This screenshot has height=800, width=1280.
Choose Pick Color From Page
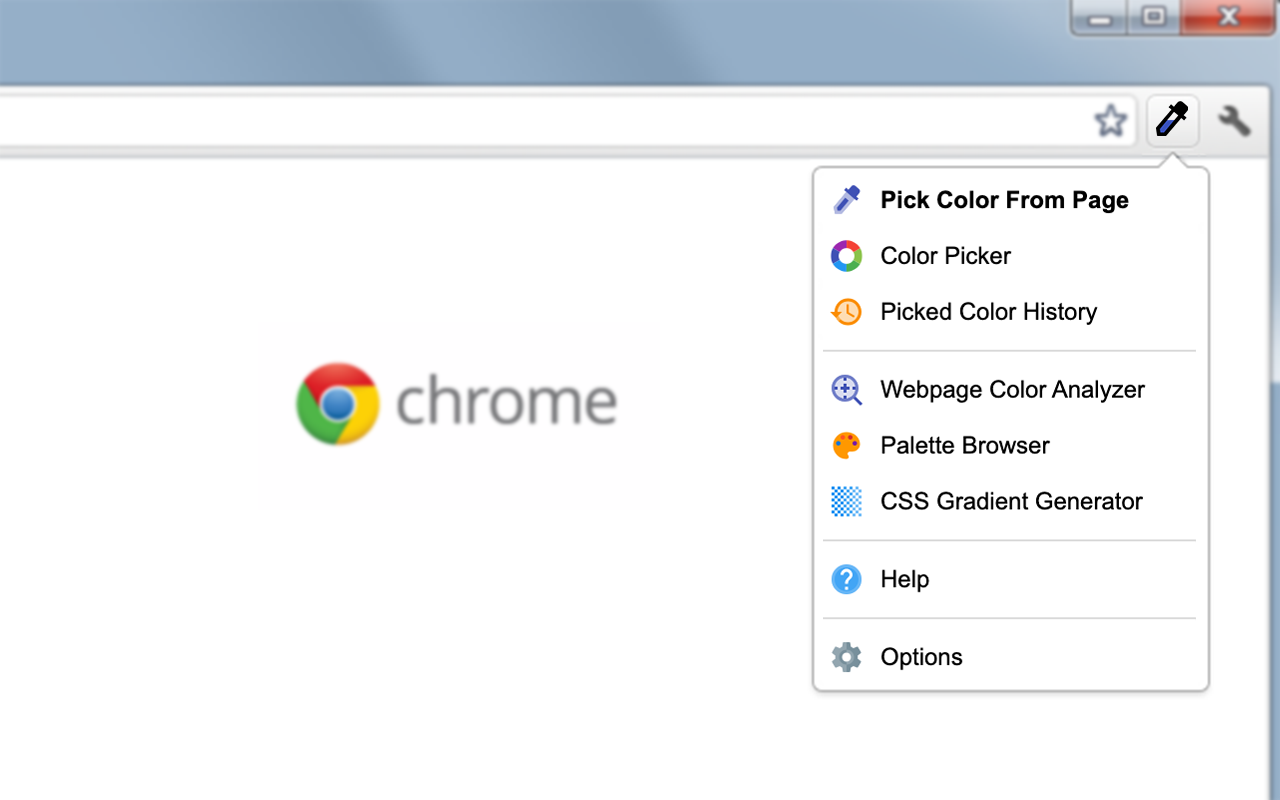point(1003,200)
